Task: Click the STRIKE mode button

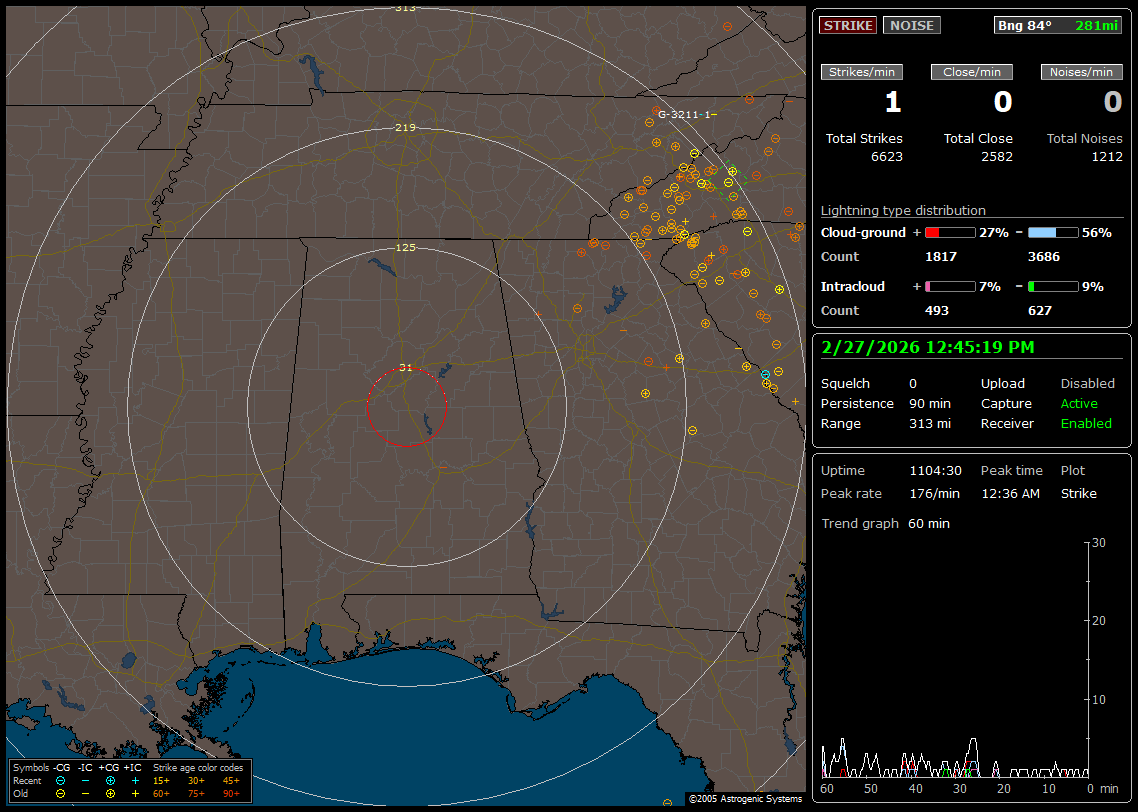Action: pyautogui.click(x=848, y=25)
